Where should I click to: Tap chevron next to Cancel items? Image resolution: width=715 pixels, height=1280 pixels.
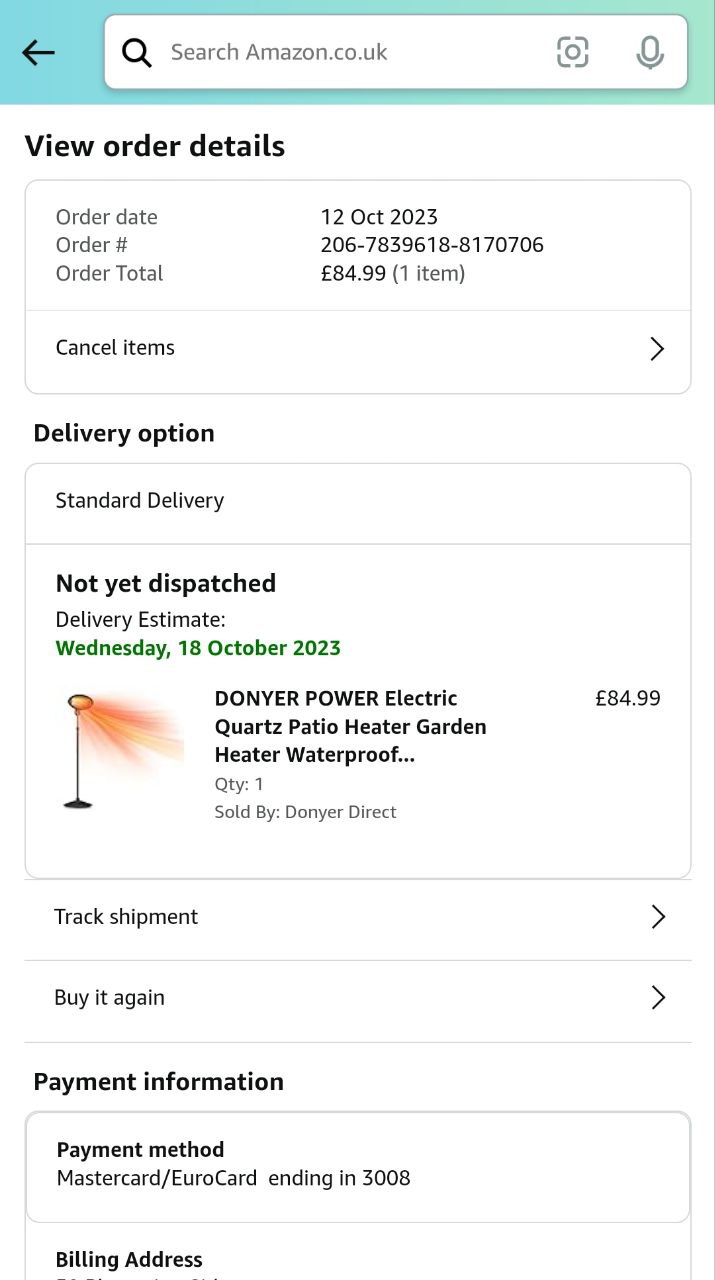click(x=657, y=348)
